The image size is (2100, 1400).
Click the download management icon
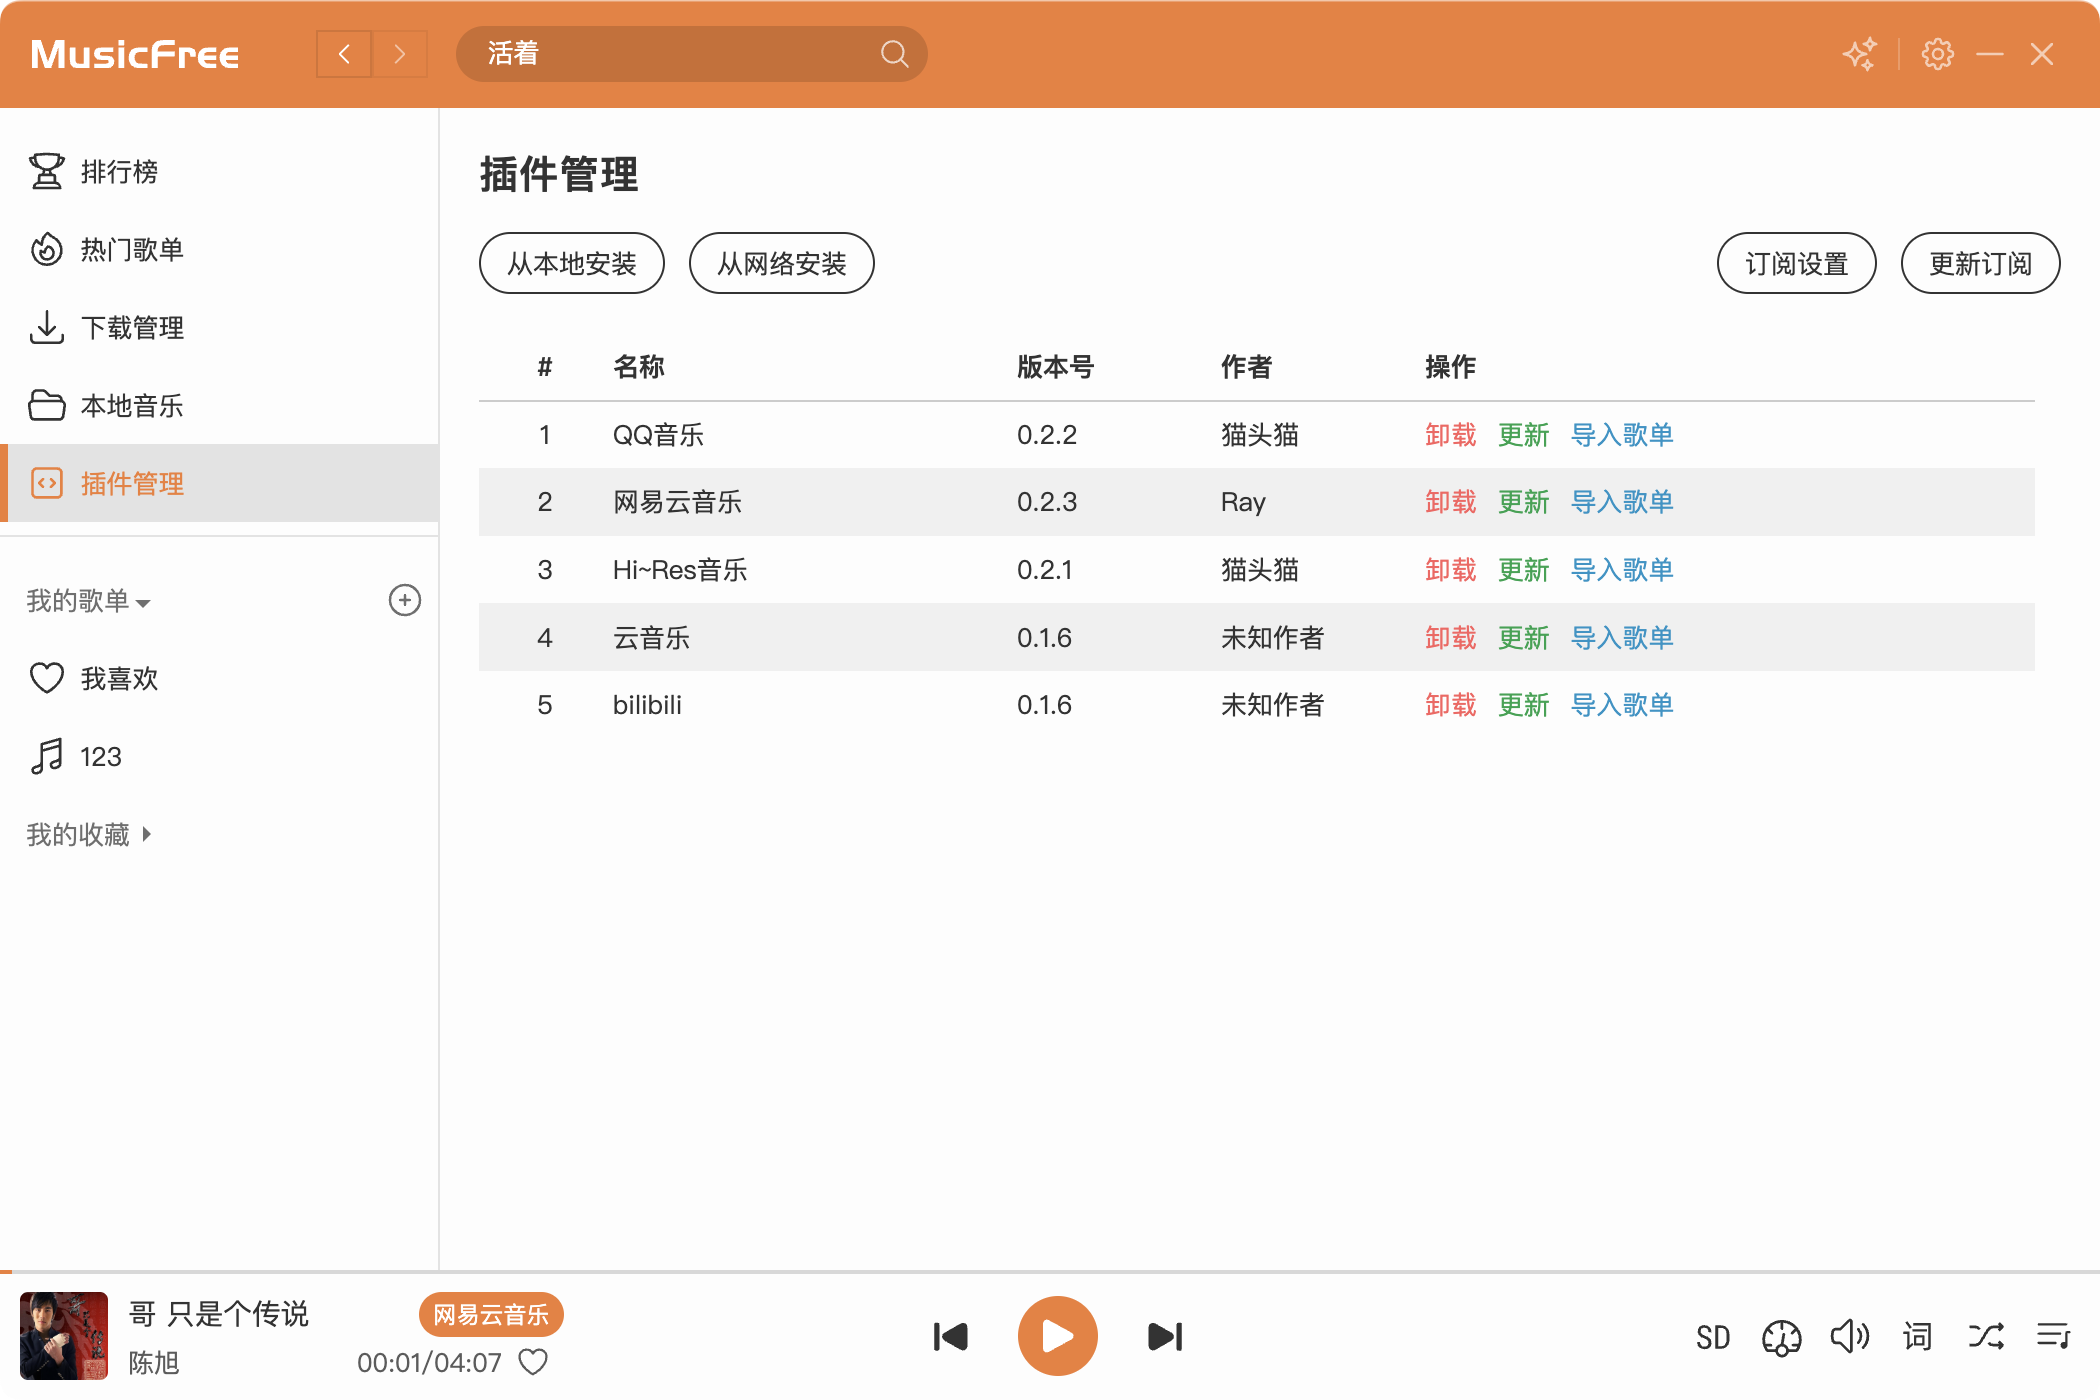pos(47,327)
